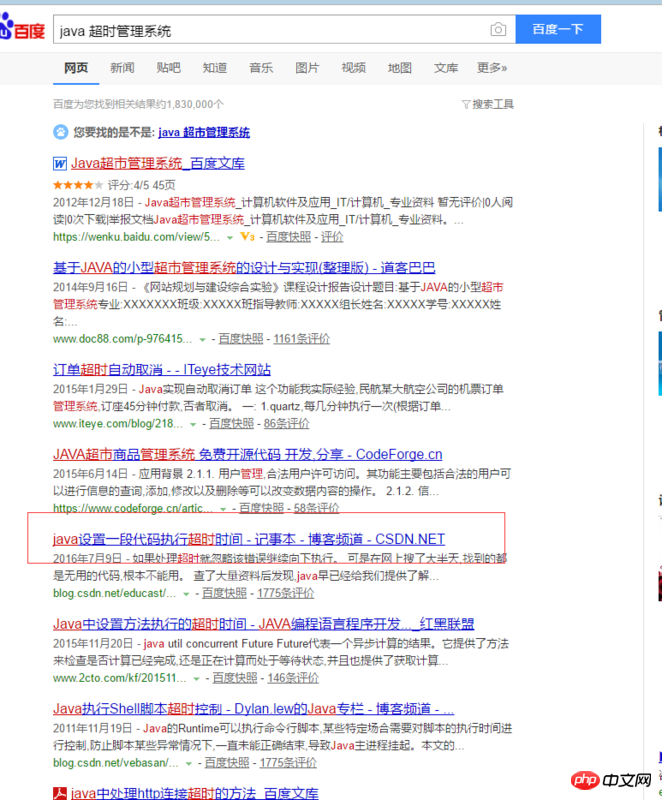Switch to the 图片 tab
662x800 pixels.
tap(307, 68)
